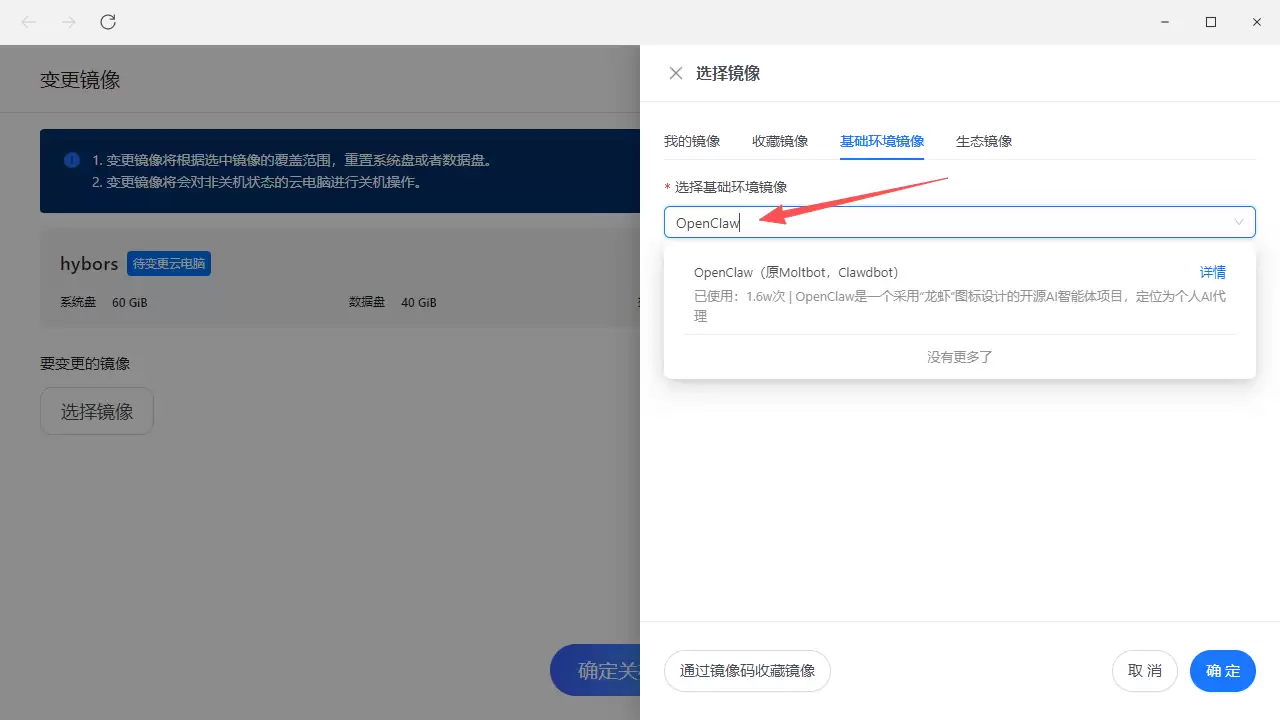Switch to the 我的镜像 tab
The width and height of the screenshot is (1280, 720).
coord(692,141)
